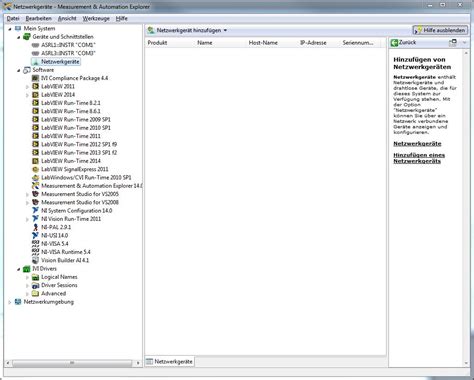Click the Driver Sessions icon
474x380 pixels.
coord(35,285)
